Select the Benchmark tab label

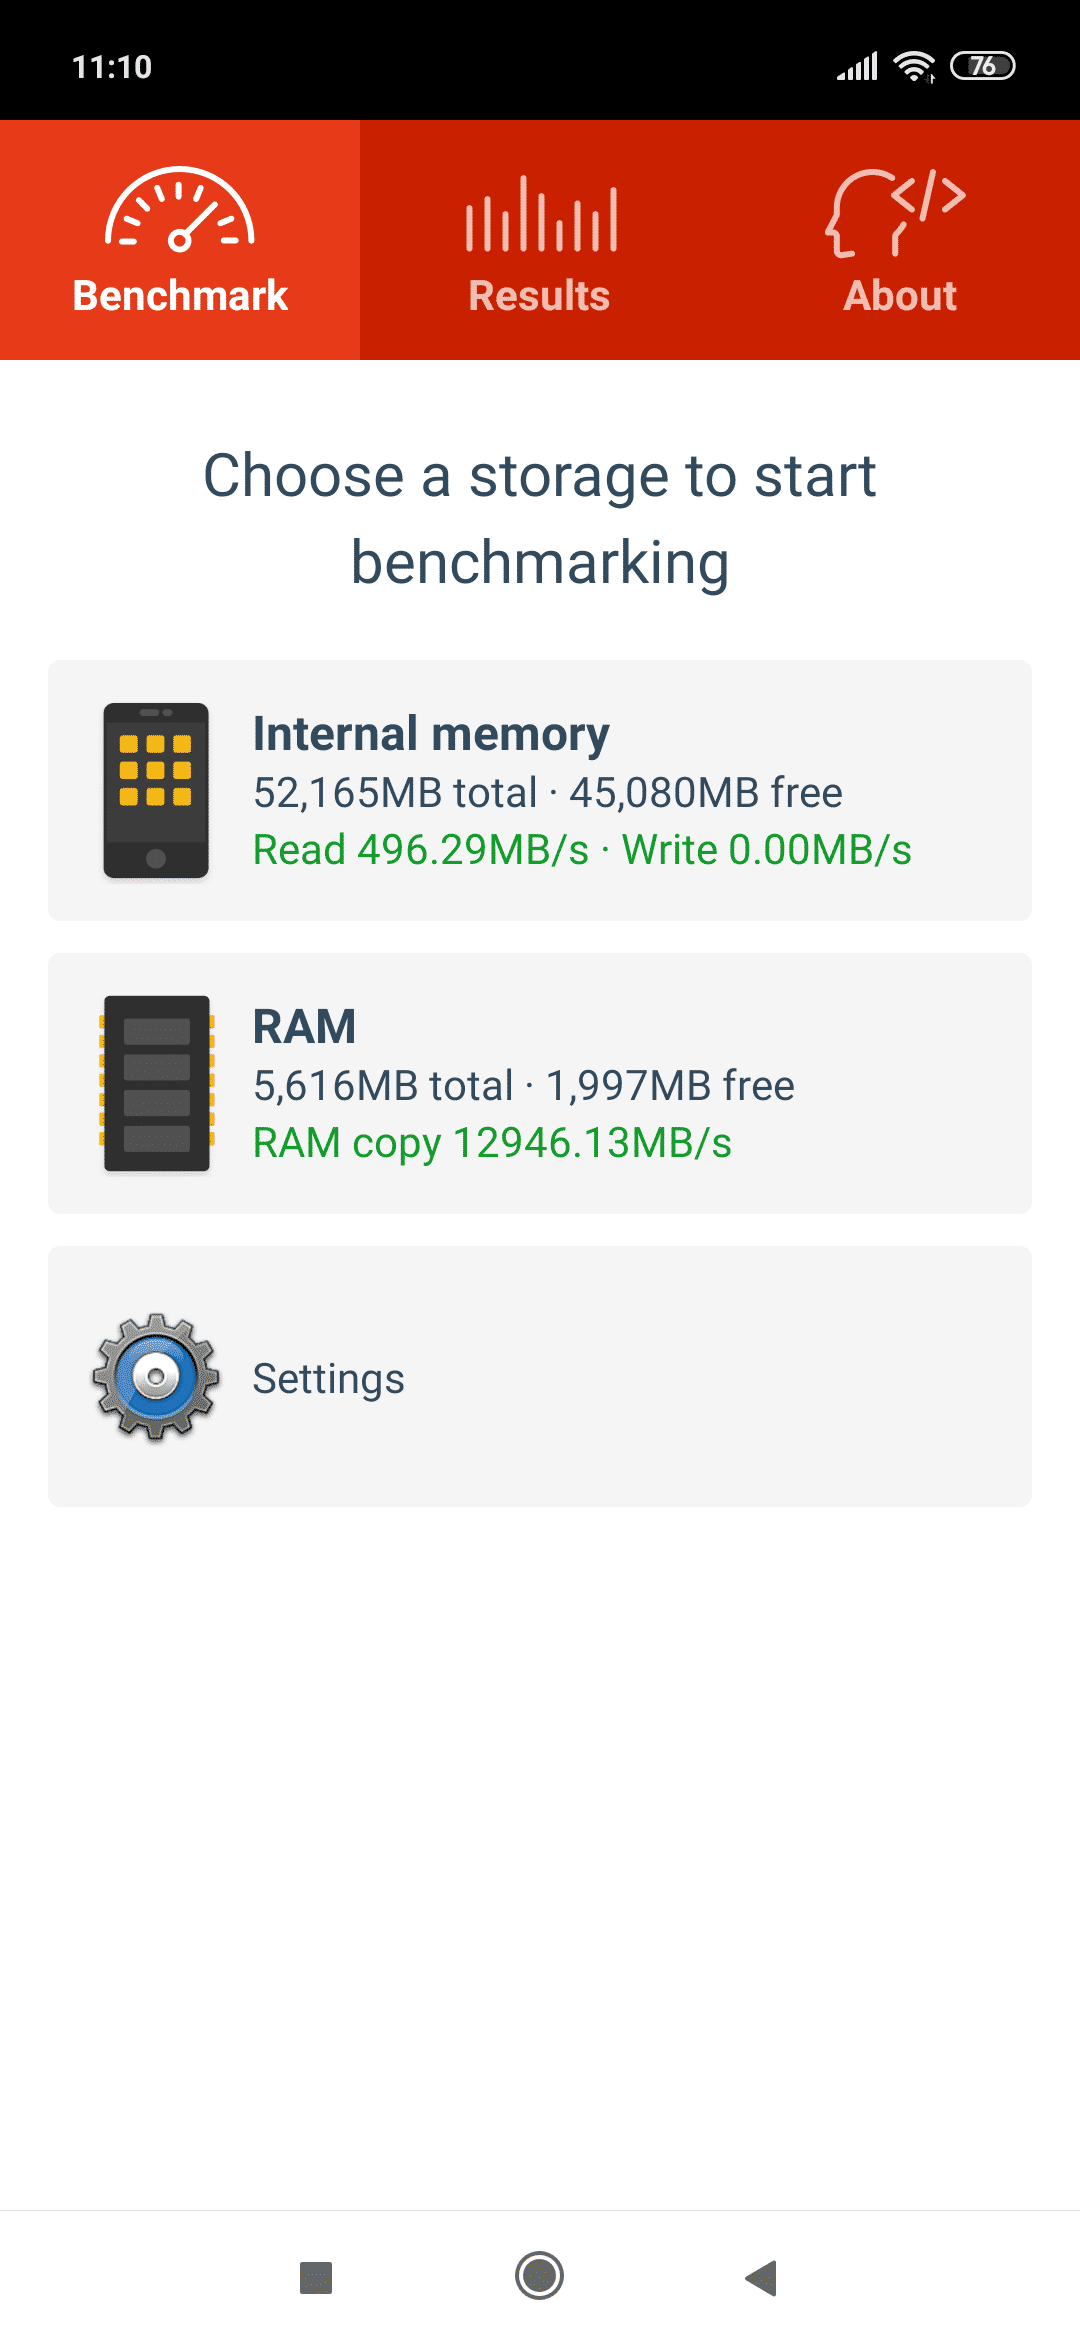(x=180, y=296)
